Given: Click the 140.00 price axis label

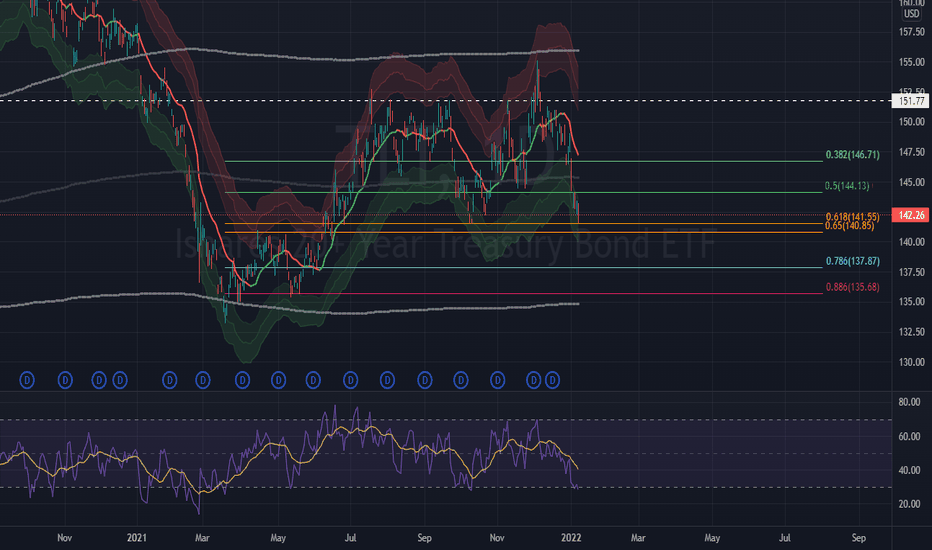Looking at the screenshot, I should click(911, 242).
